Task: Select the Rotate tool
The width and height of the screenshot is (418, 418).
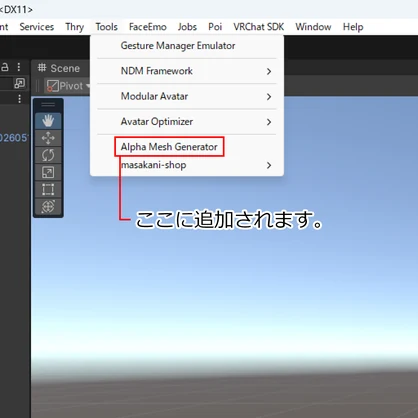Action: (48, 155)
